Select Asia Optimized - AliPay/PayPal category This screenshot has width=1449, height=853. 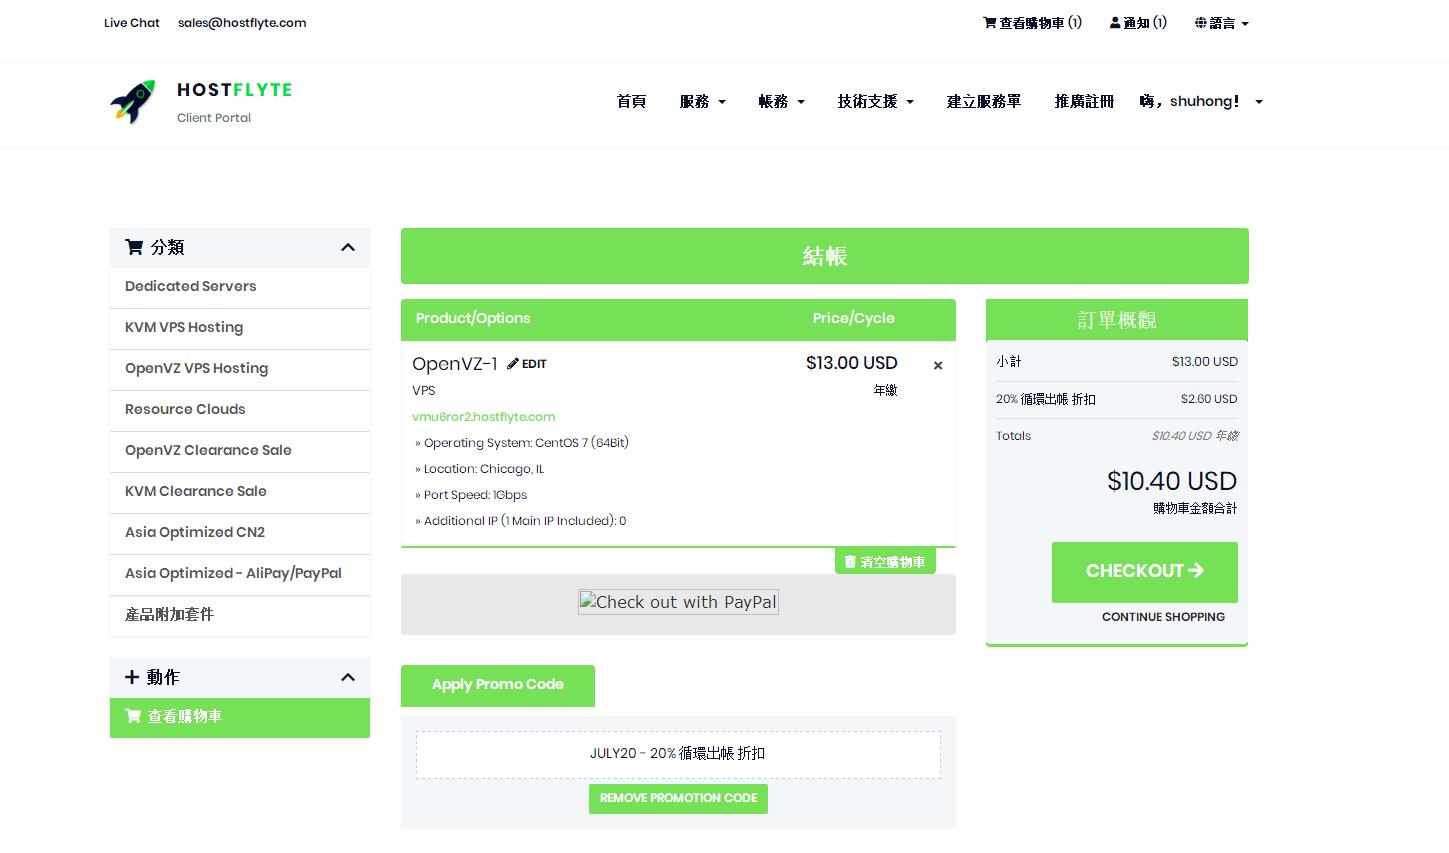point(240,574)
